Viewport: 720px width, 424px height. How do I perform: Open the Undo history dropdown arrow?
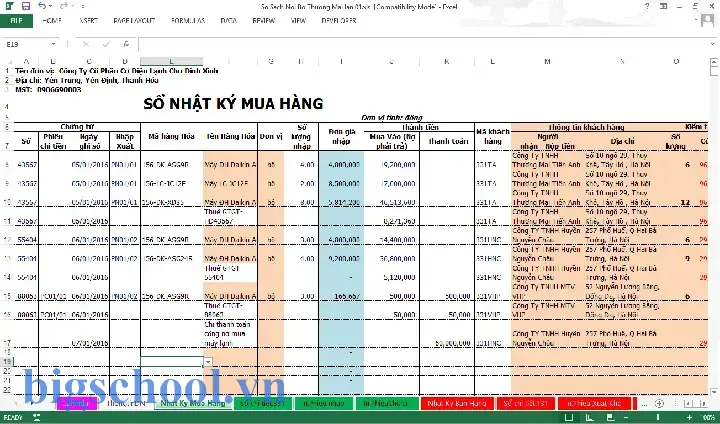50,6
